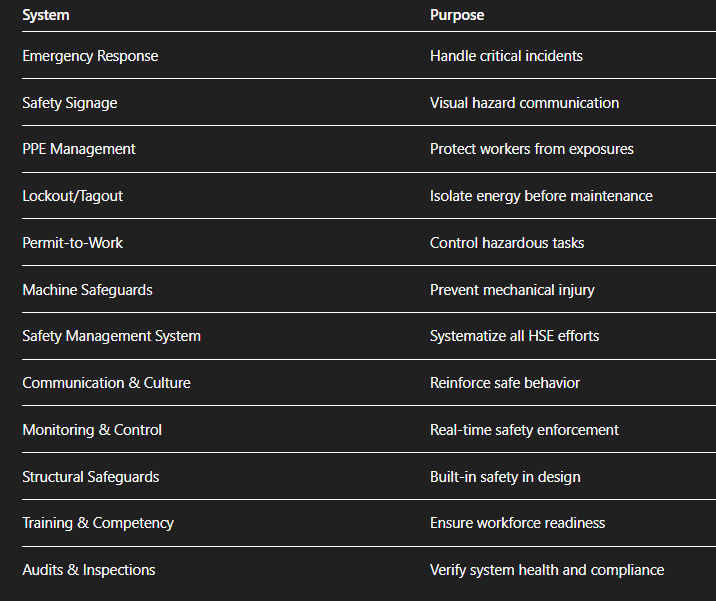Select the PPE Management entry
716x601 pixels.
pyautogui.click(x=79, y=149)
